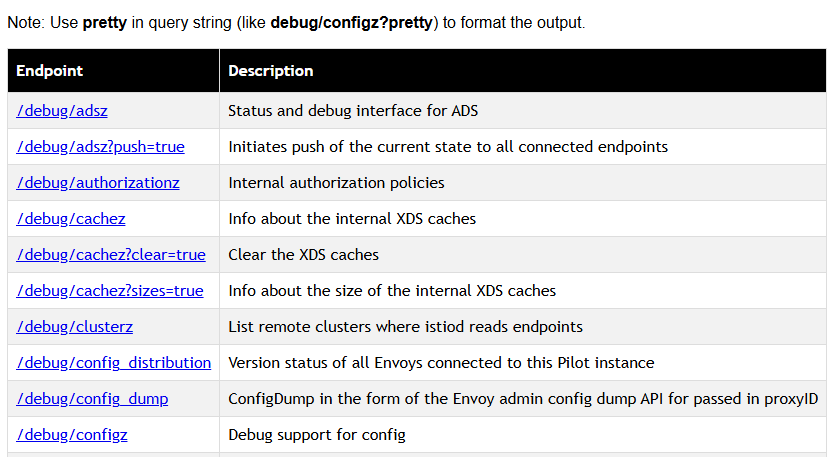
Task: Click the /debug/cachez?clear=true link
Action: coord(111,255)
